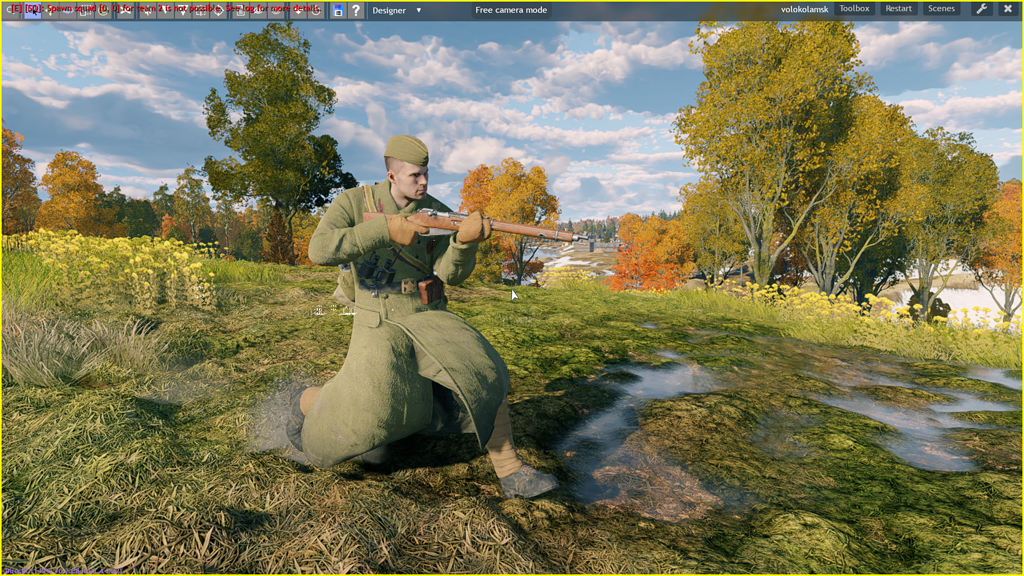Open editor help with the question mark icon
The image size is (1024, 576).
356,10
